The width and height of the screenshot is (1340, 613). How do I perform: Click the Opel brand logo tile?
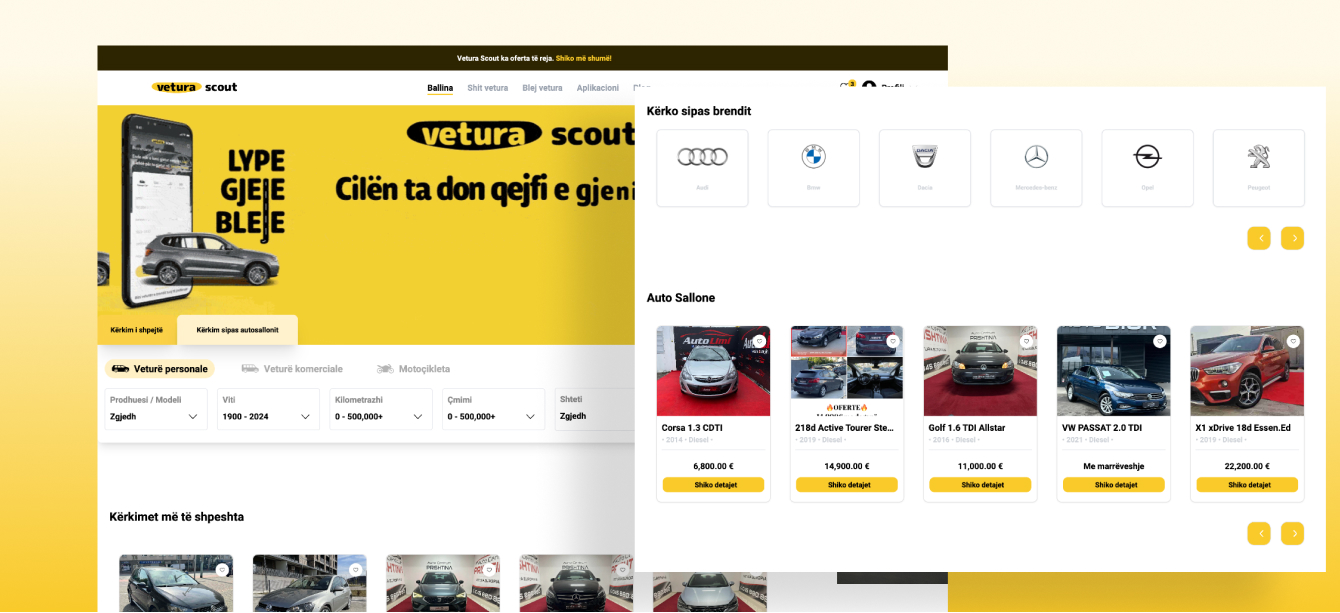coord(1147,168)
